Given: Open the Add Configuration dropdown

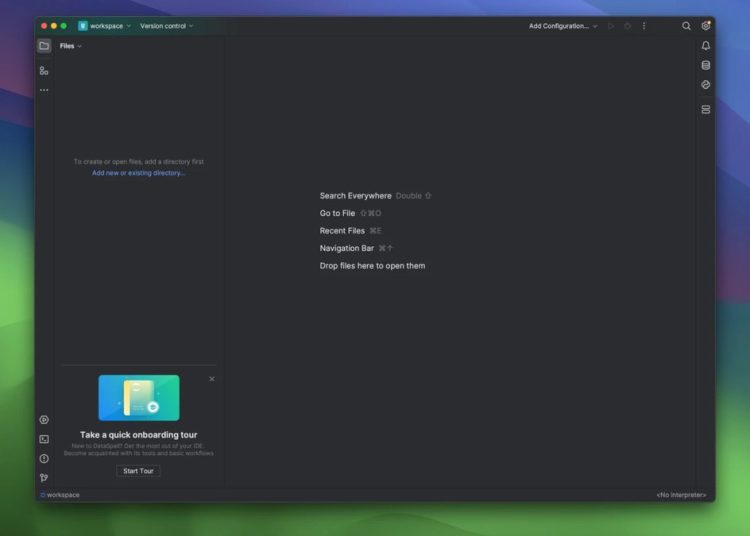Looking at the screenshot, I should [563, 26].
